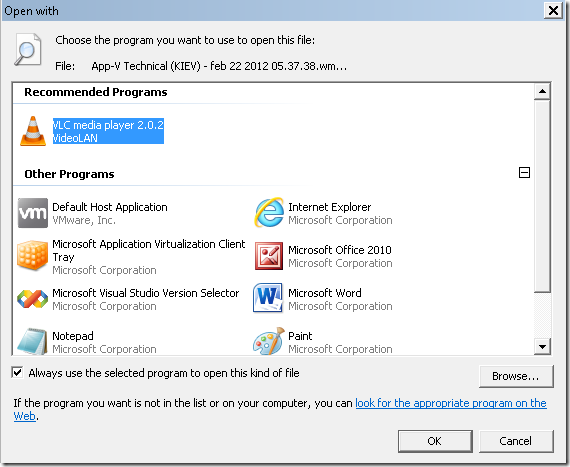Click the program list scrollbar thumb
Viewport: 570px width, 467px height.
[x=542, y=196]
